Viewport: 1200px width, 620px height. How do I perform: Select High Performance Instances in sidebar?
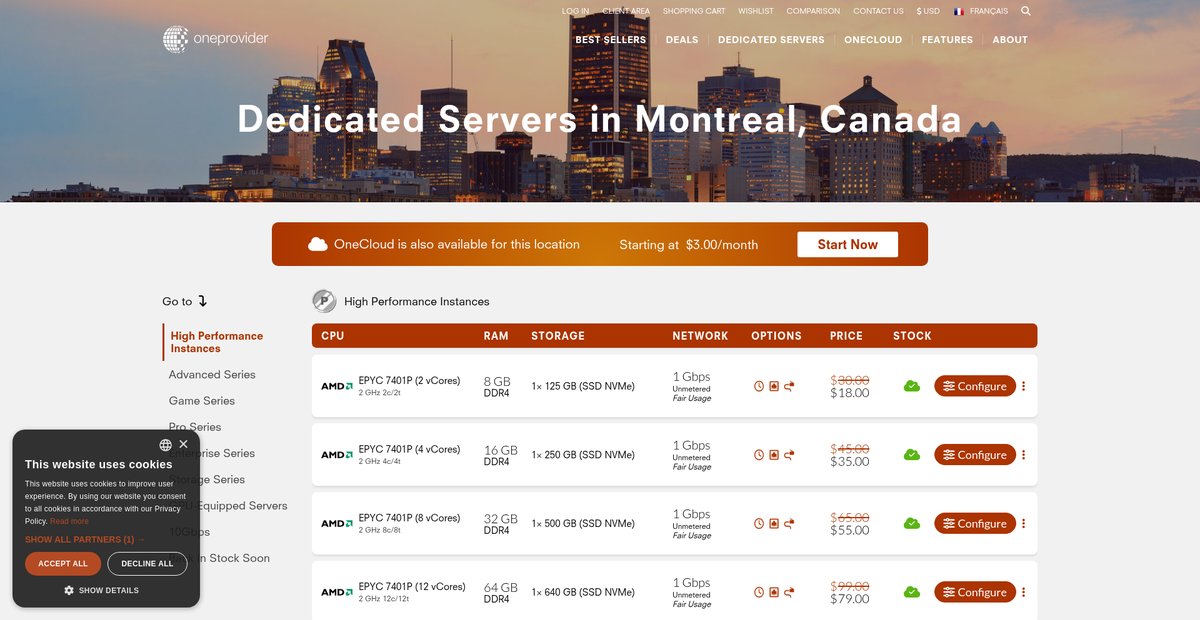[217, 342]
